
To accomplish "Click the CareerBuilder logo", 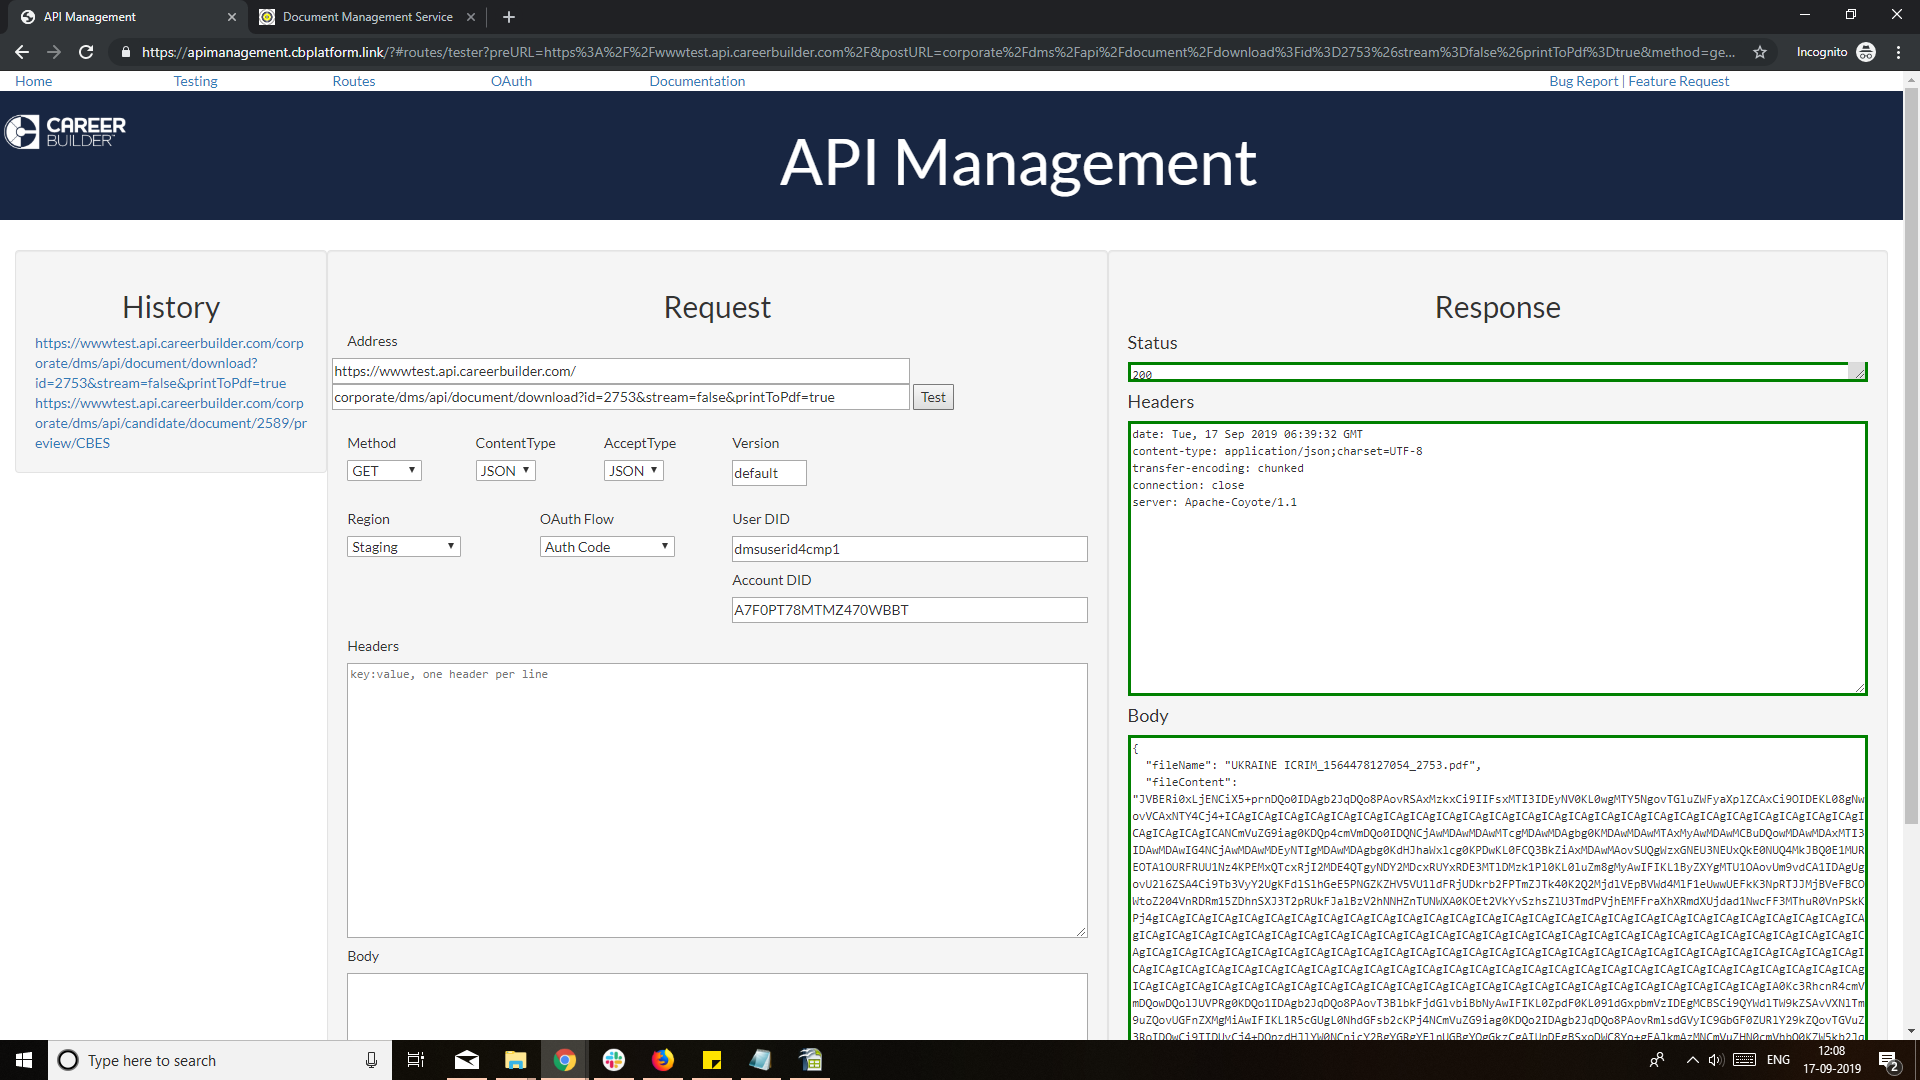I will click(66, 132).
